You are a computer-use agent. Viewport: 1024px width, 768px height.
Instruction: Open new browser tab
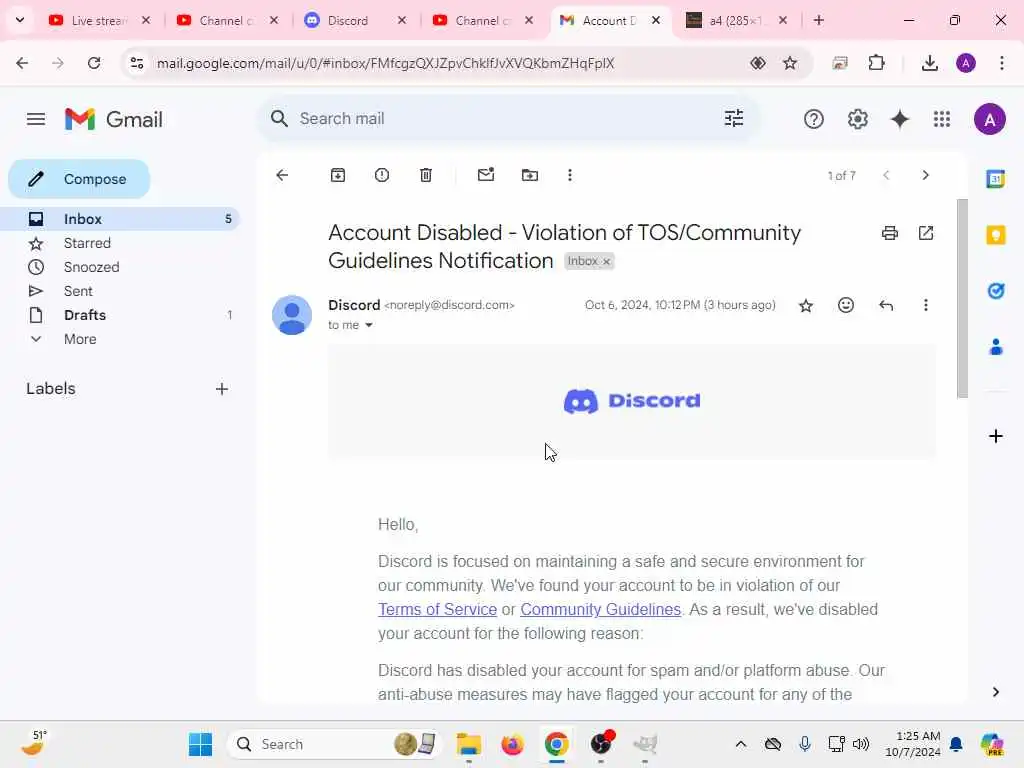coord(818,20)
